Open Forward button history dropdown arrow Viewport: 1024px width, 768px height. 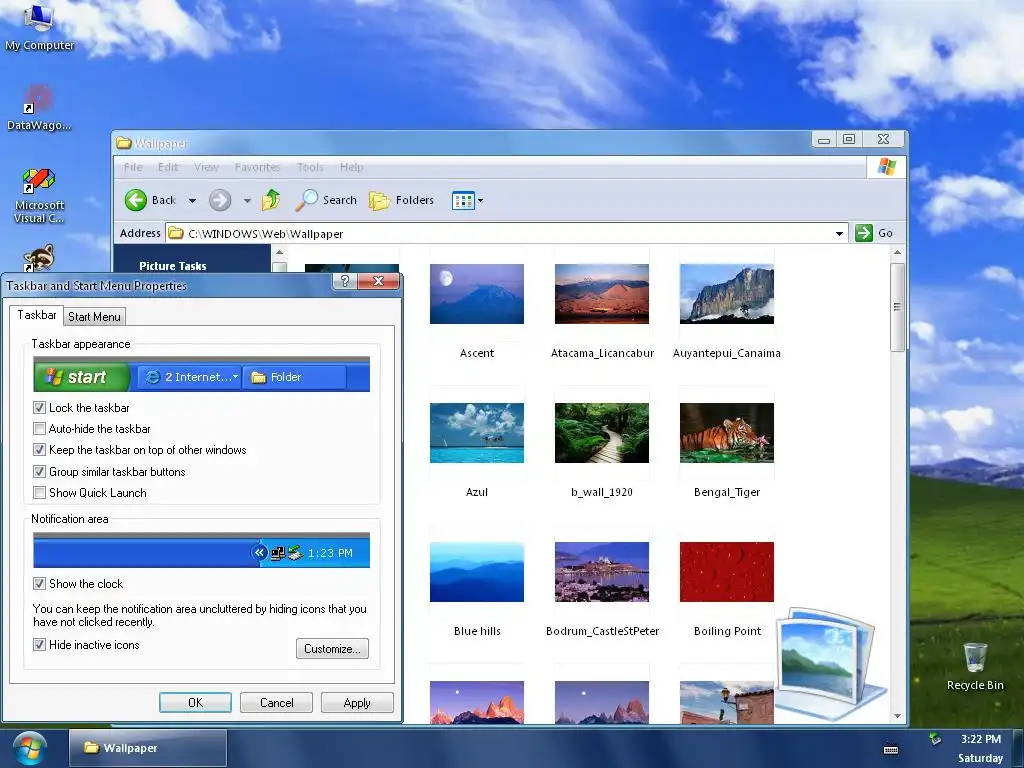(x=247, y=200)
